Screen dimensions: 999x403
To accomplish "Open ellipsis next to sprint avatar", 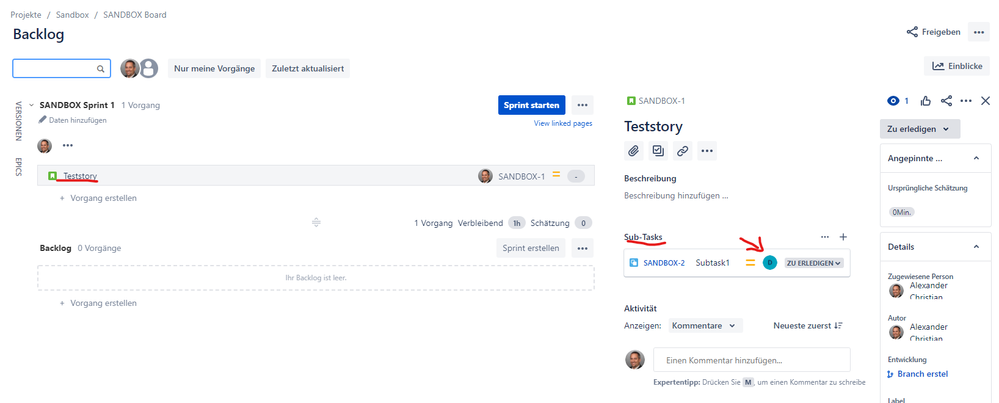I will (x=68, y=146).
